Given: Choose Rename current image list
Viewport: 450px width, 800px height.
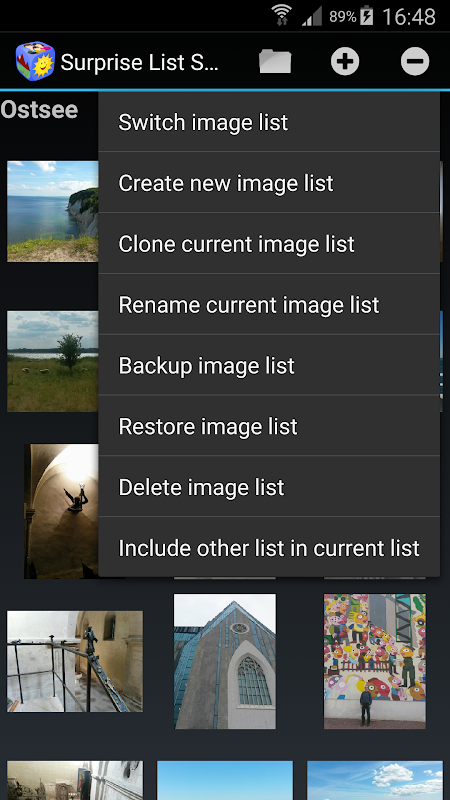Looking at the screenshot, I should coord(269,304).
